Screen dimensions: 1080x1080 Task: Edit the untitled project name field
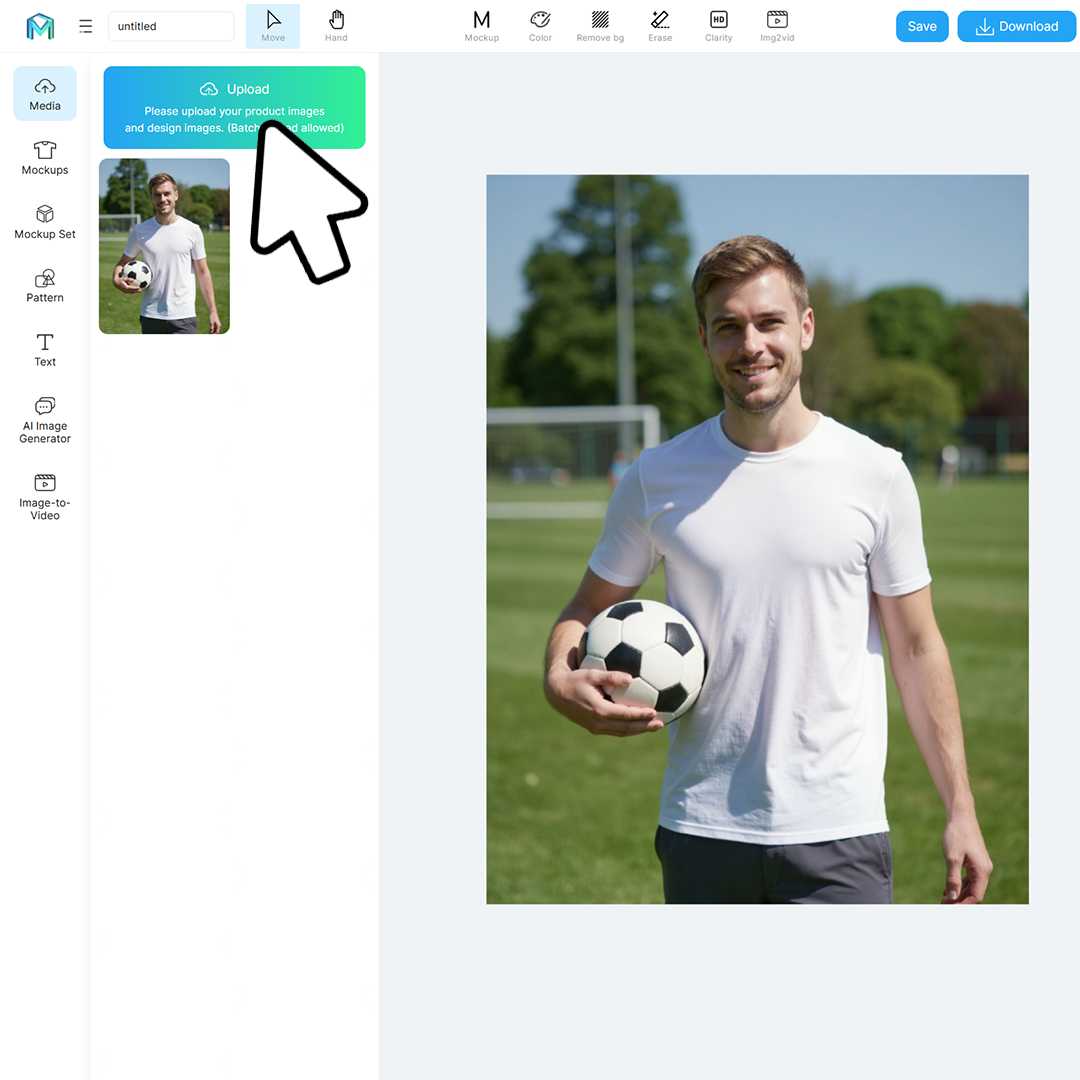[171, 26]
